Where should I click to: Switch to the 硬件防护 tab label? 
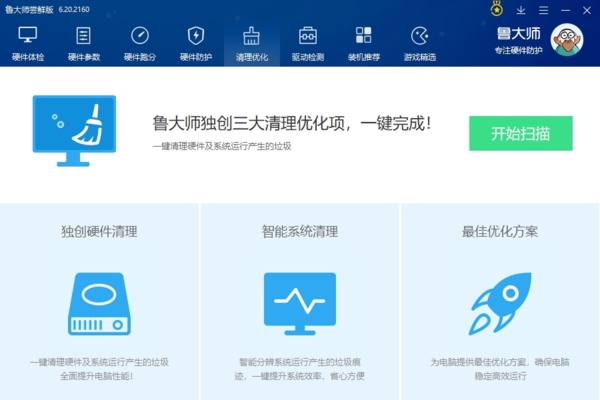pyautogui.click(x=196, y=57)
